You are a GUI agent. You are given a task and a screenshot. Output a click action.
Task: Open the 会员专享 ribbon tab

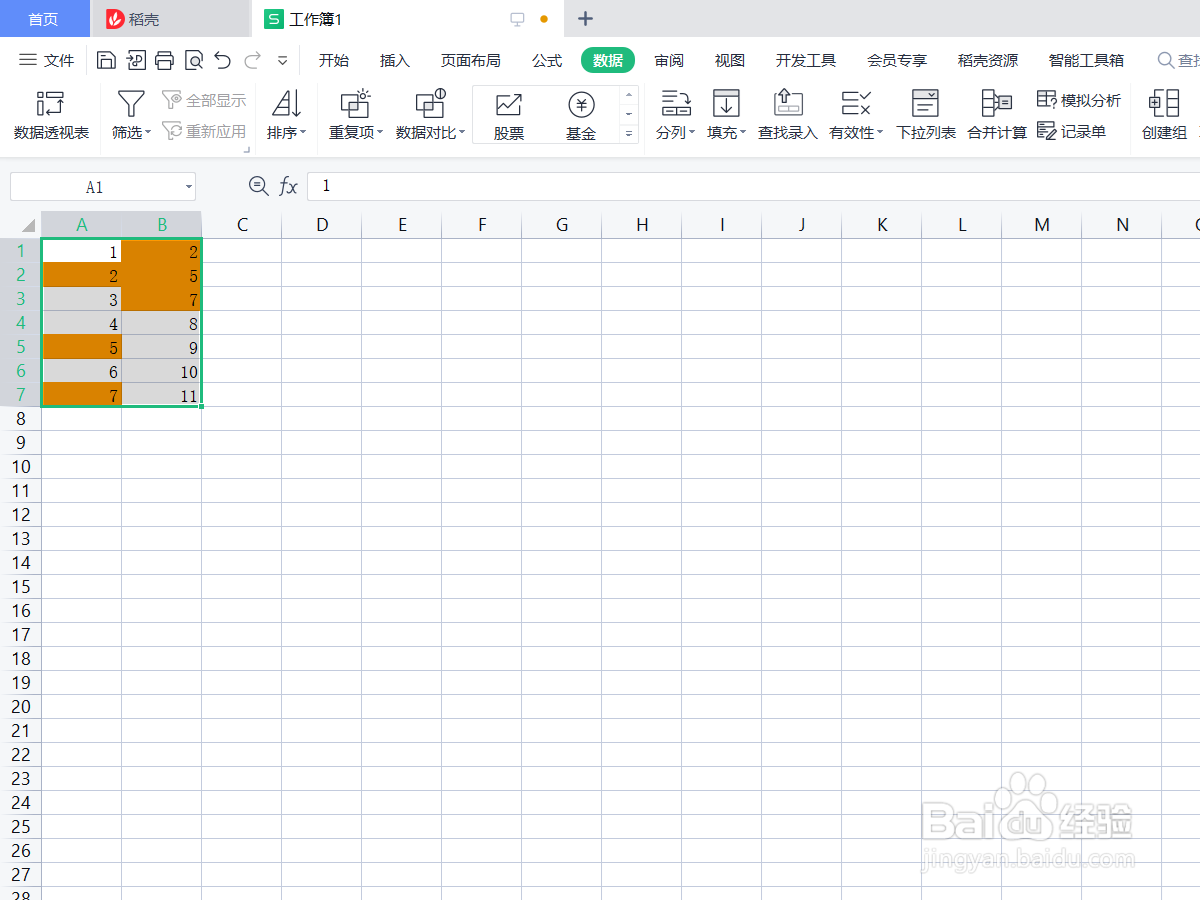(x=897, y=61)
